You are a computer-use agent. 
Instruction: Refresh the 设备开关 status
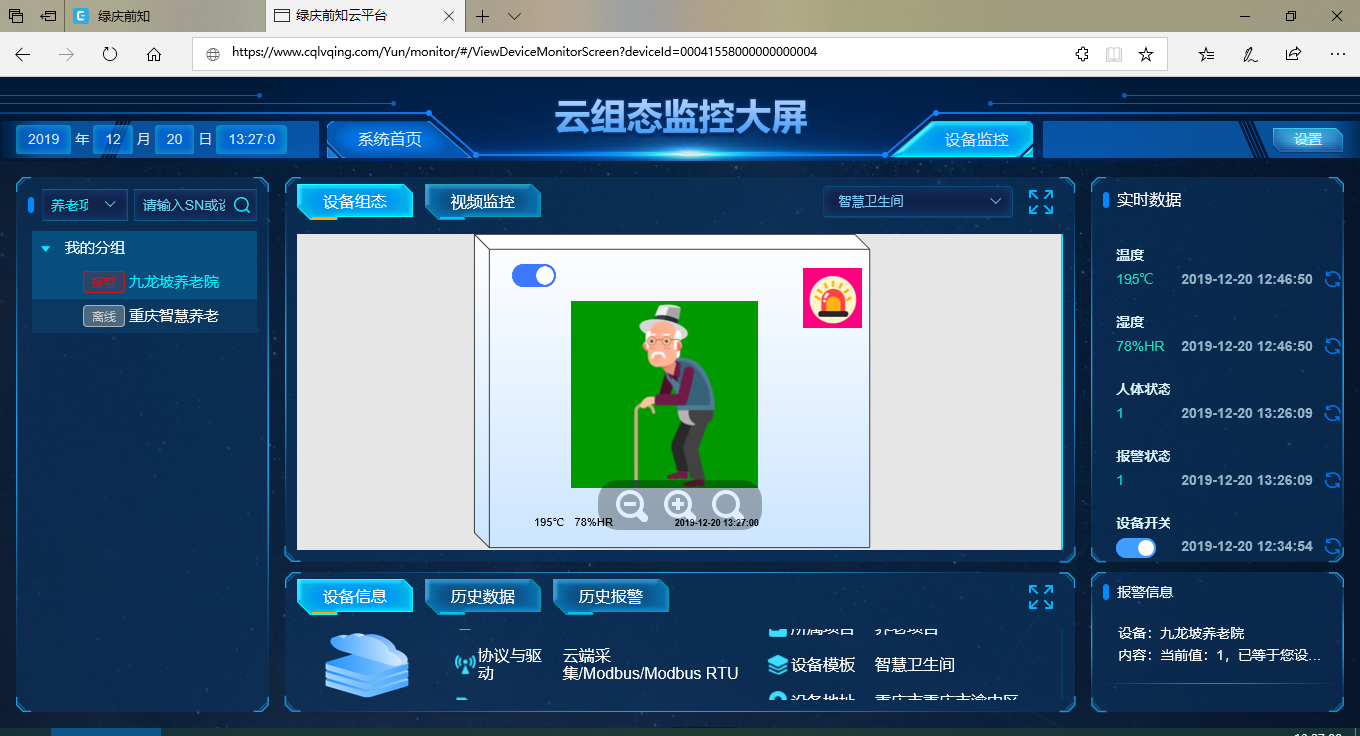(x=1332, y=547)
